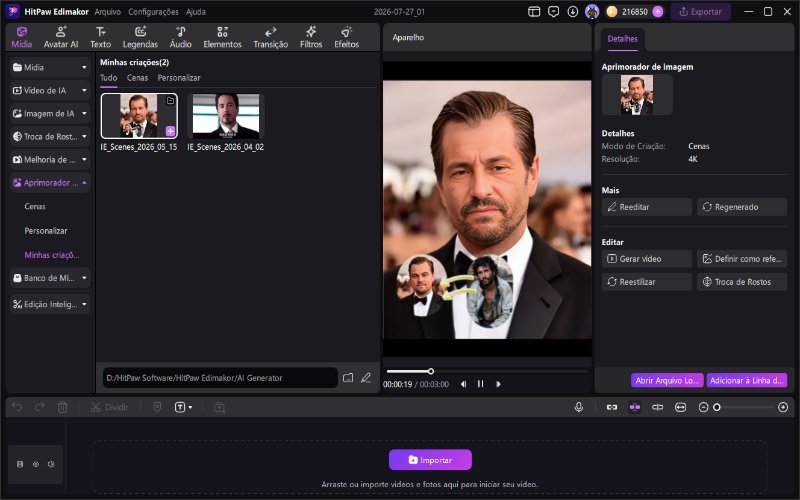Image resolution: width=800 pixels, height=500 pixels.
Task: Open the Filtros tool
Action: [x=311, y=37]
